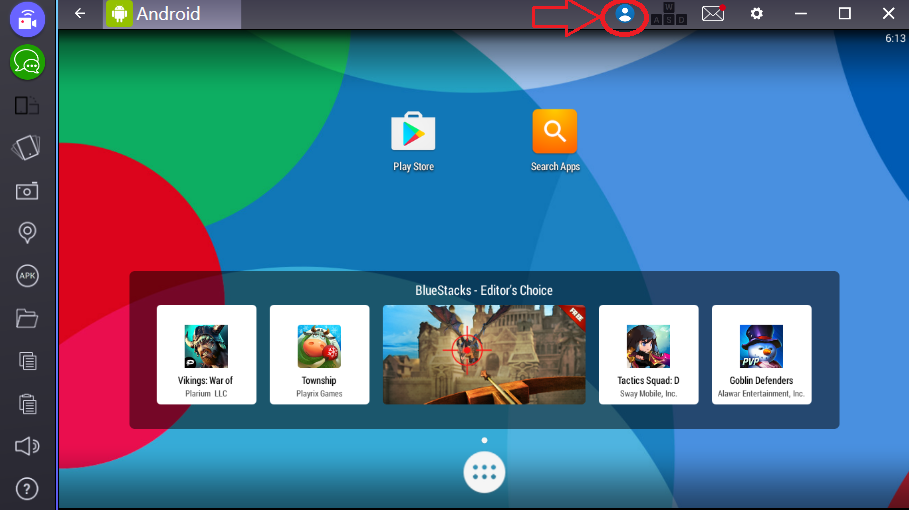
Task: Open the Search Apps icon
Action: (x=555, y=141)
